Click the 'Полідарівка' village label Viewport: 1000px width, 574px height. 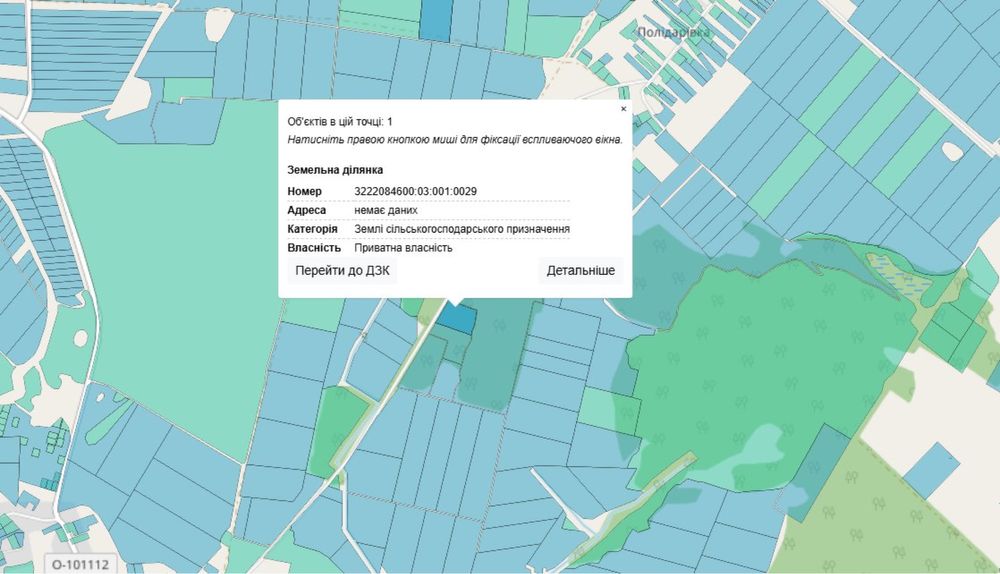673,33
